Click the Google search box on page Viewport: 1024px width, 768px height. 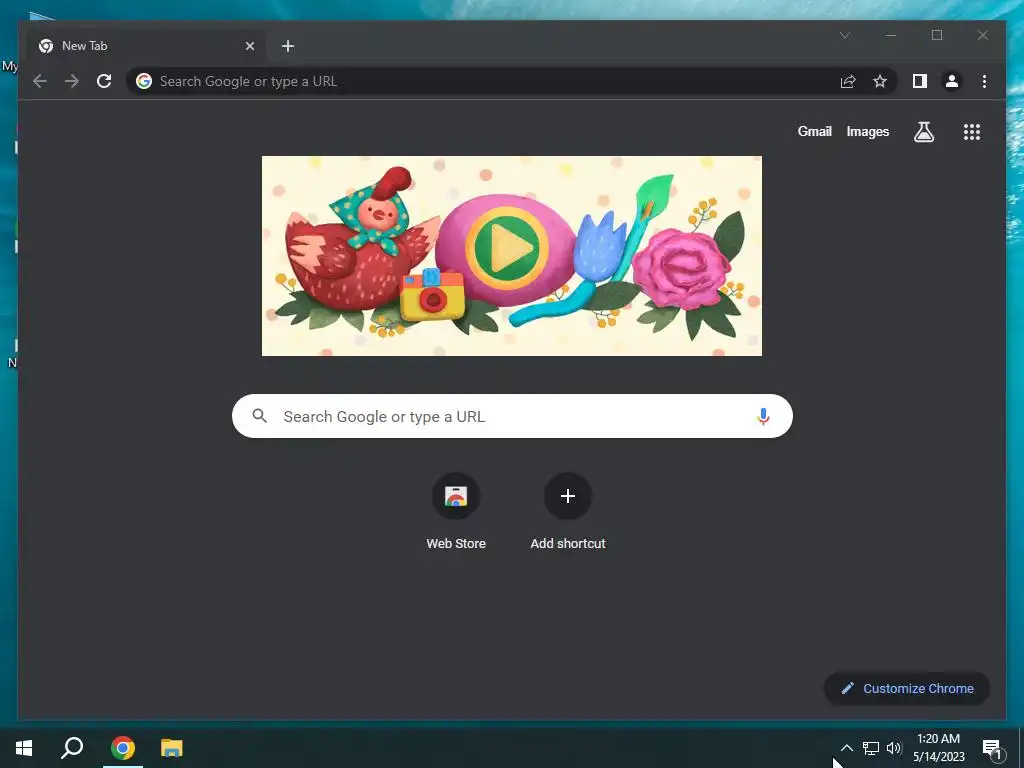pos(512,416)
